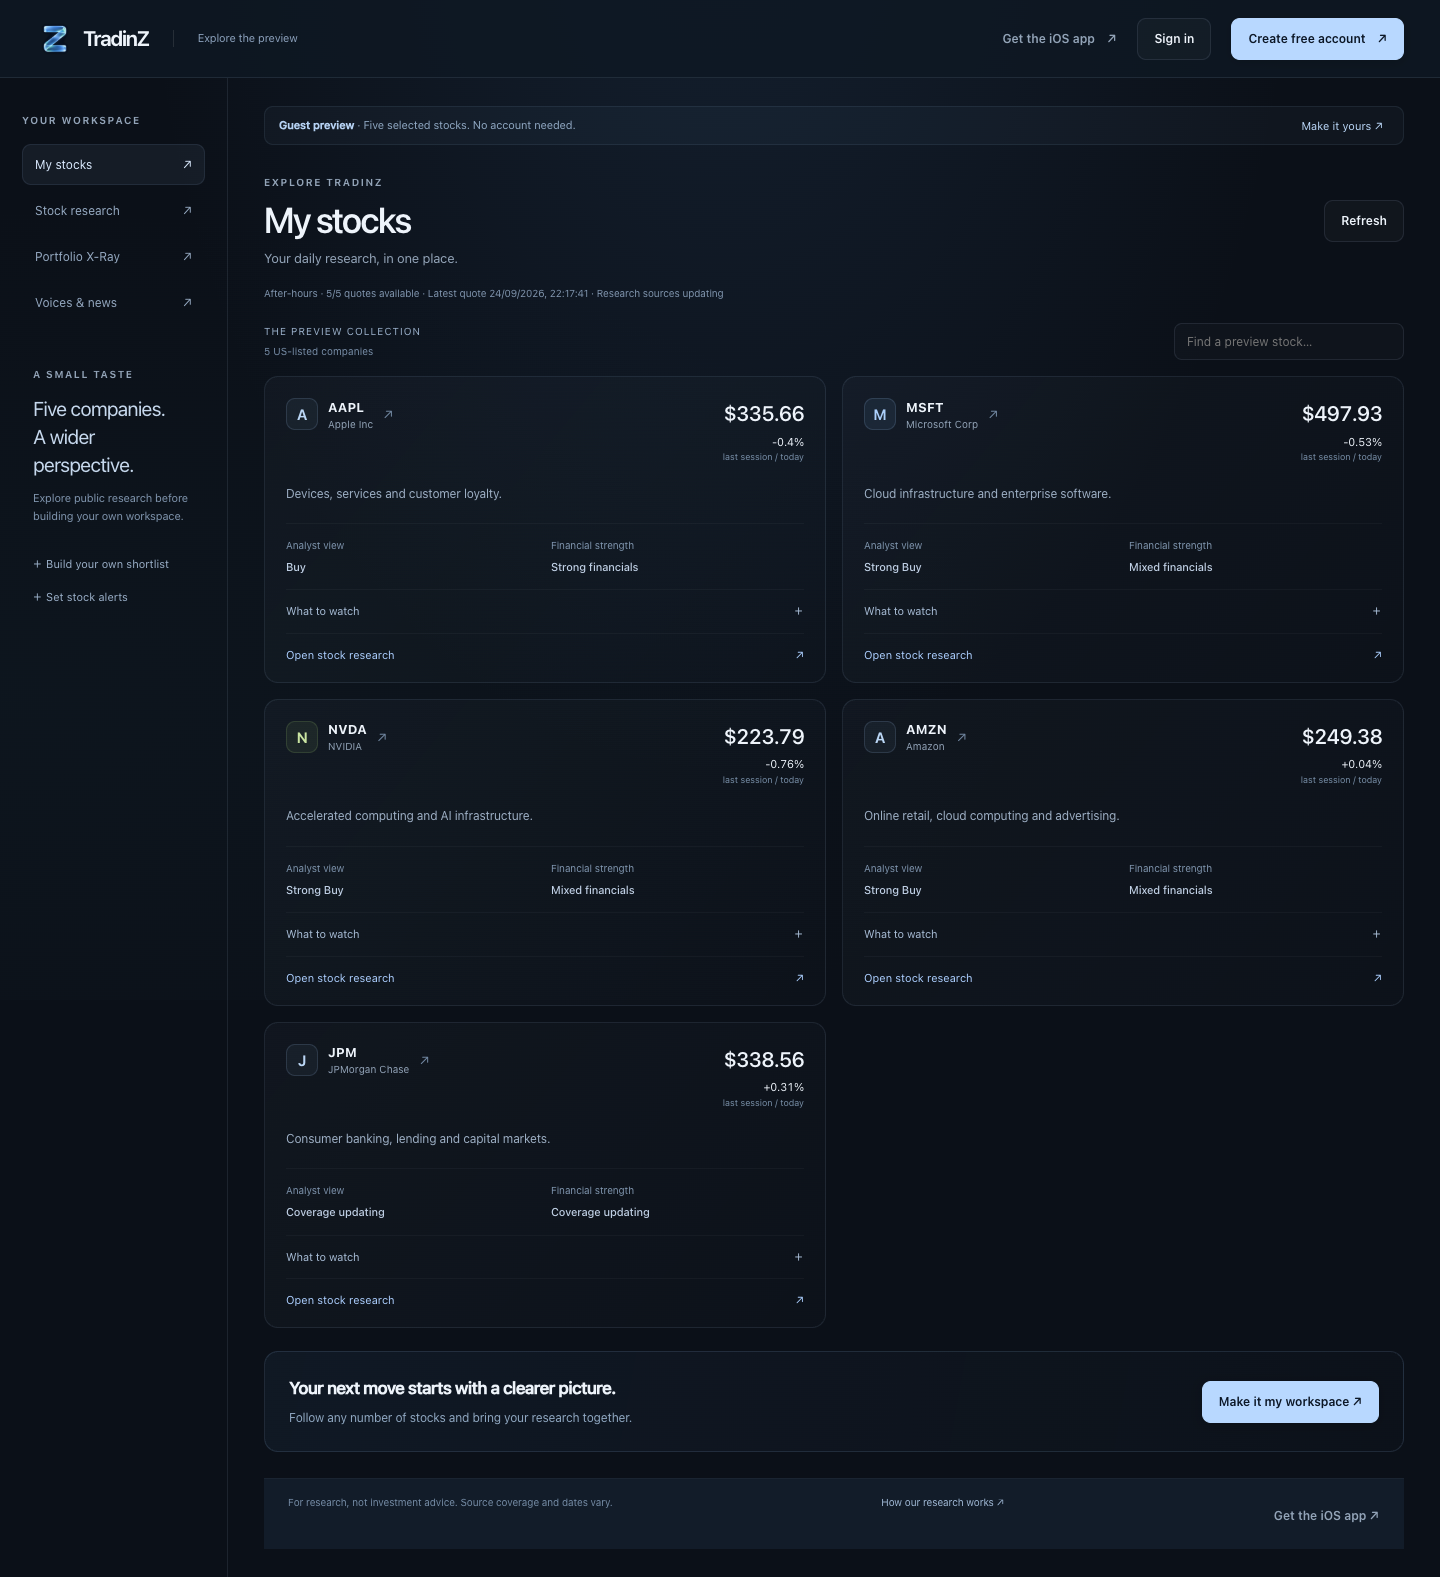Image resolution: width=1440 pixels, height=1577 pixels.
Task: Focus the Find a preview stock search field
Action: [1289, 342]
